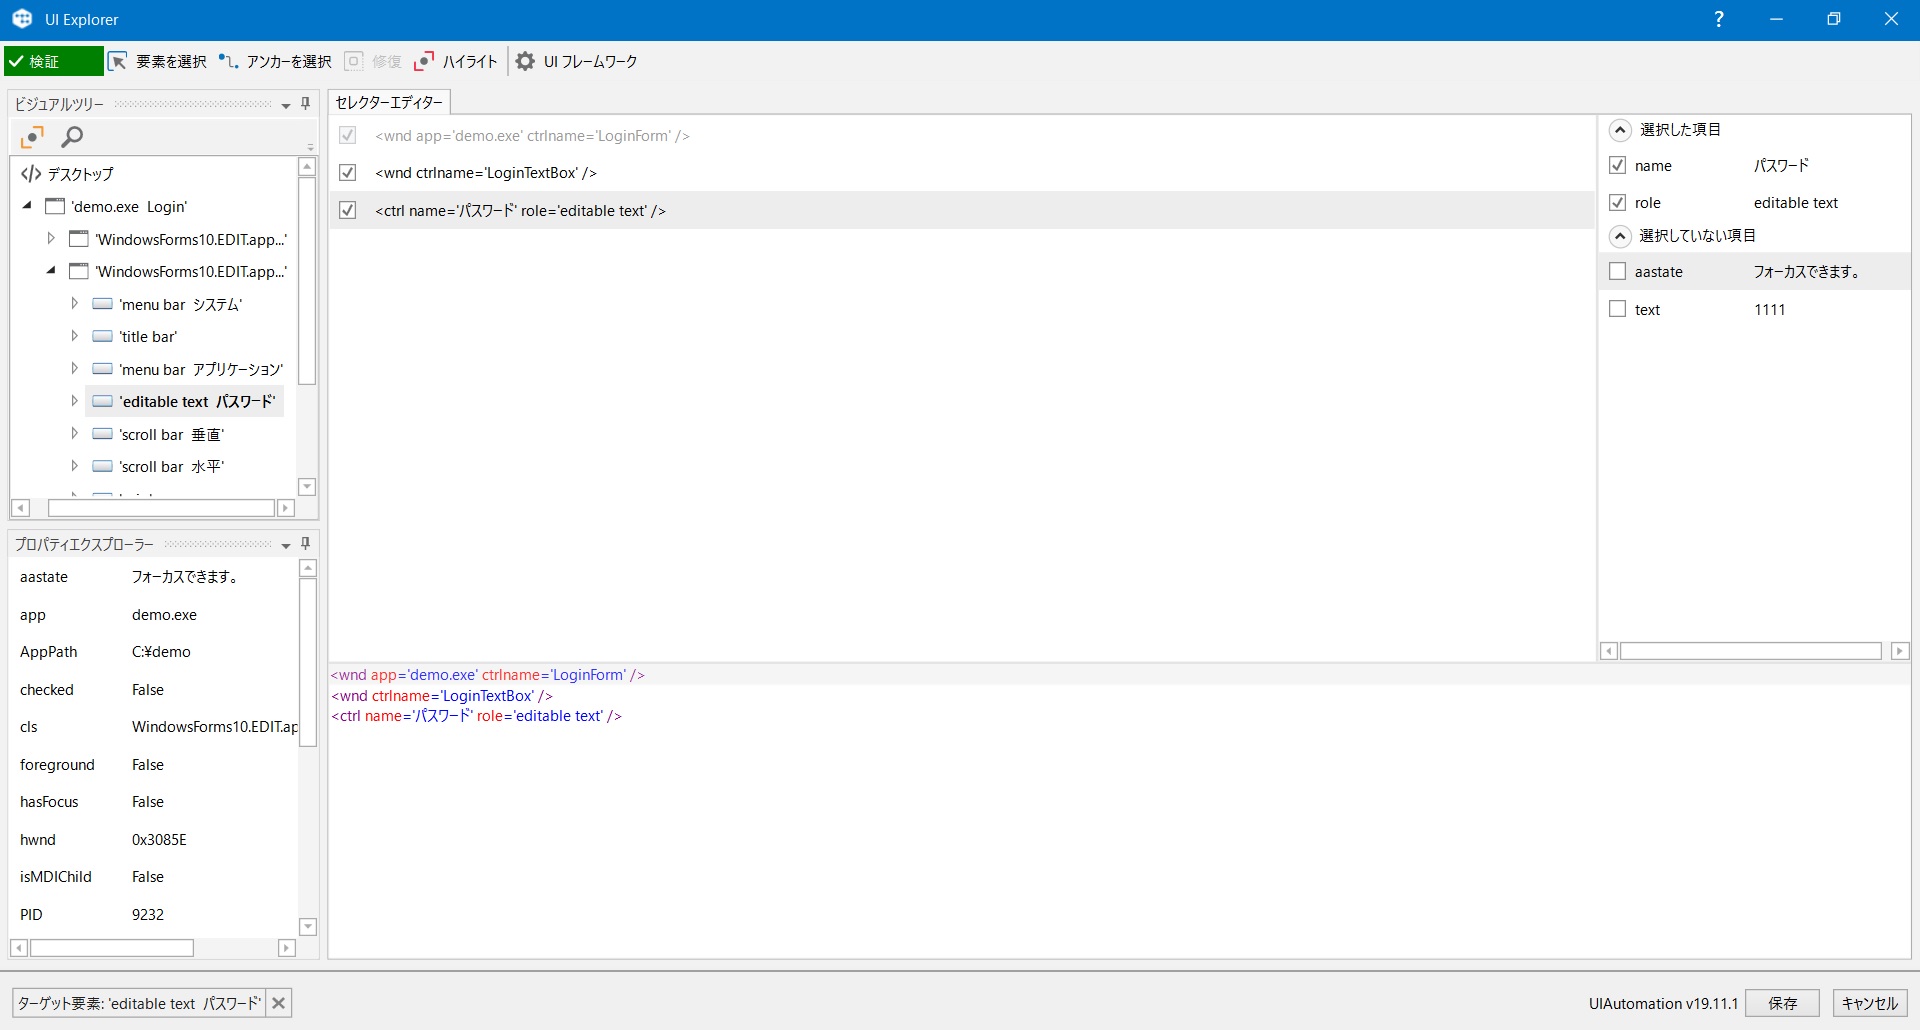1920x1030 pixels.
Task: Check the text attribute checkbox
Action: tap(1617, 309)
